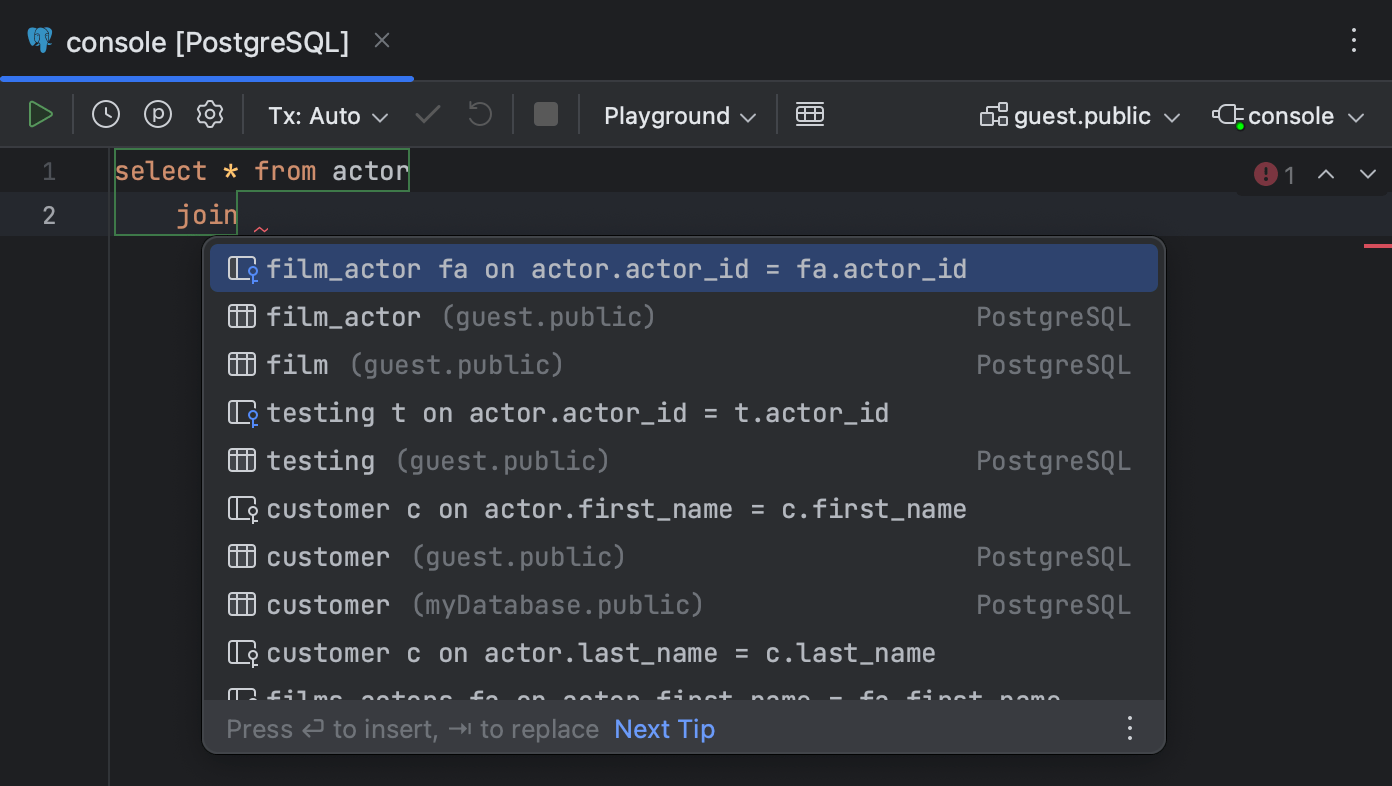
Task: Open the Tx: Auto transaction mode dropdown
Action: (327, 114)
